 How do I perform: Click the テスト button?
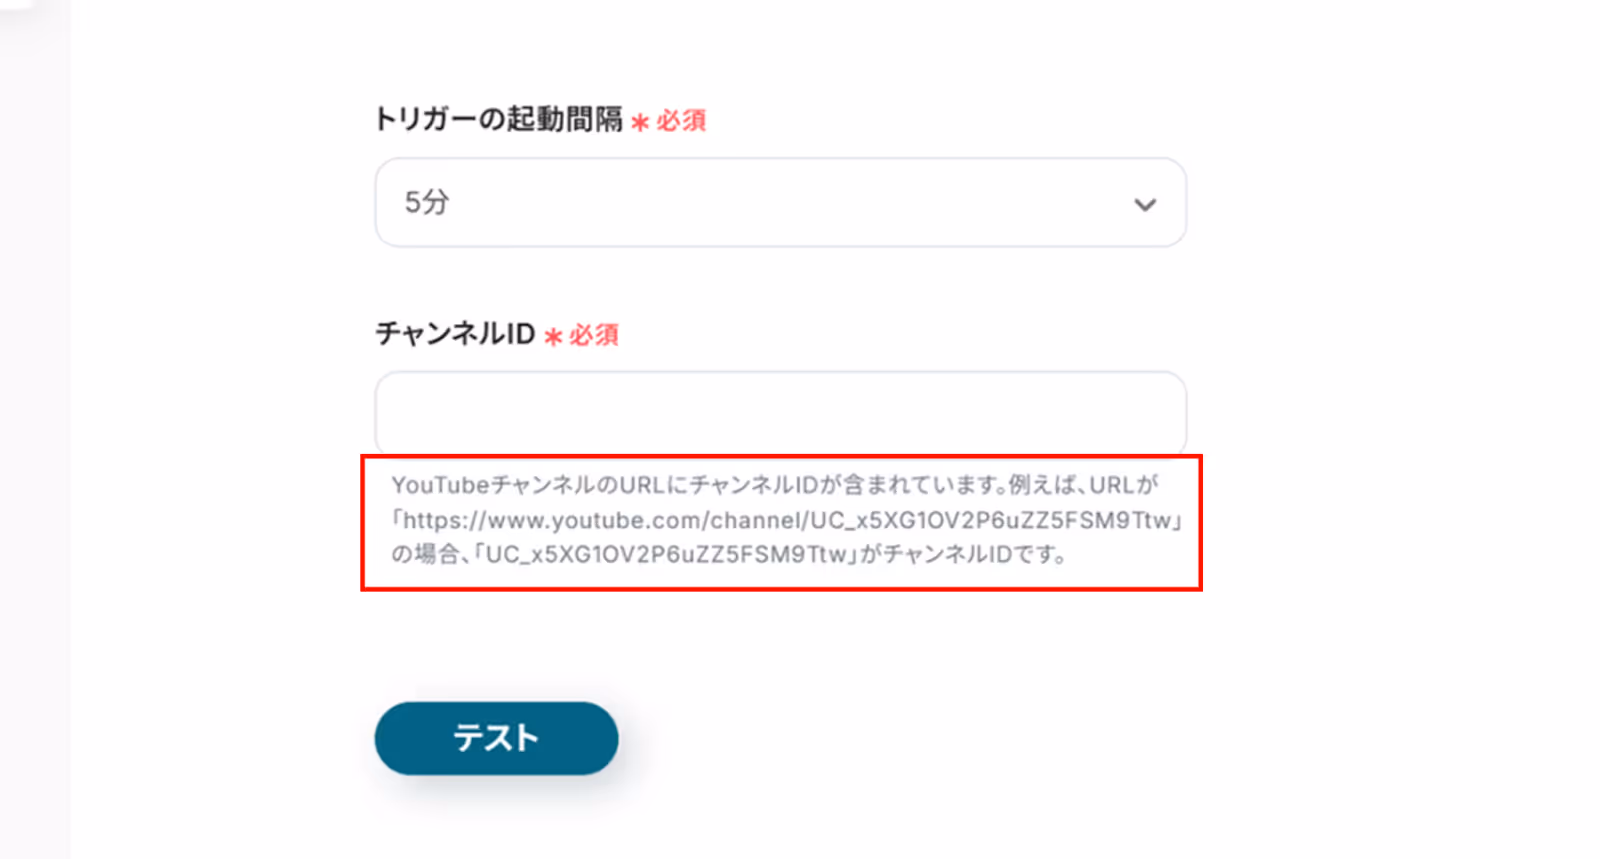pos(496,738)
